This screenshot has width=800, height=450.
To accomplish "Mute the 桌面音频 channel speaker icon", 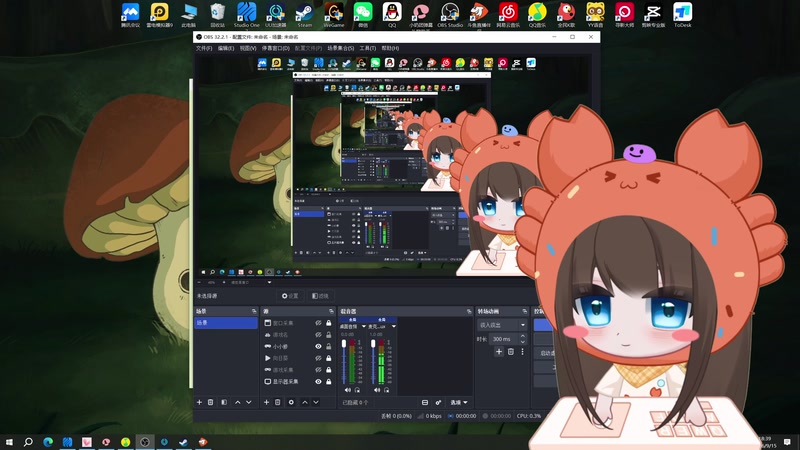I will tap(347, 390).
